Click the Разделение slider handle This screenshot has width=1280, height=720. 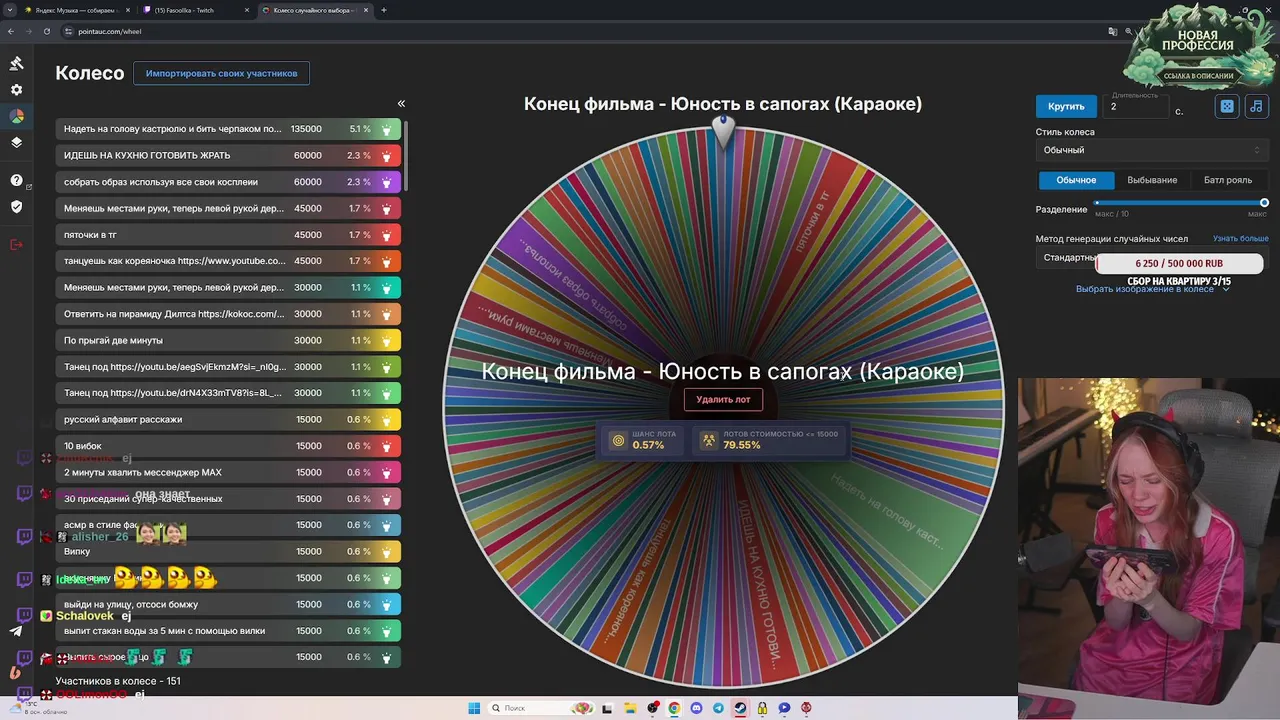pos(1264,203)
